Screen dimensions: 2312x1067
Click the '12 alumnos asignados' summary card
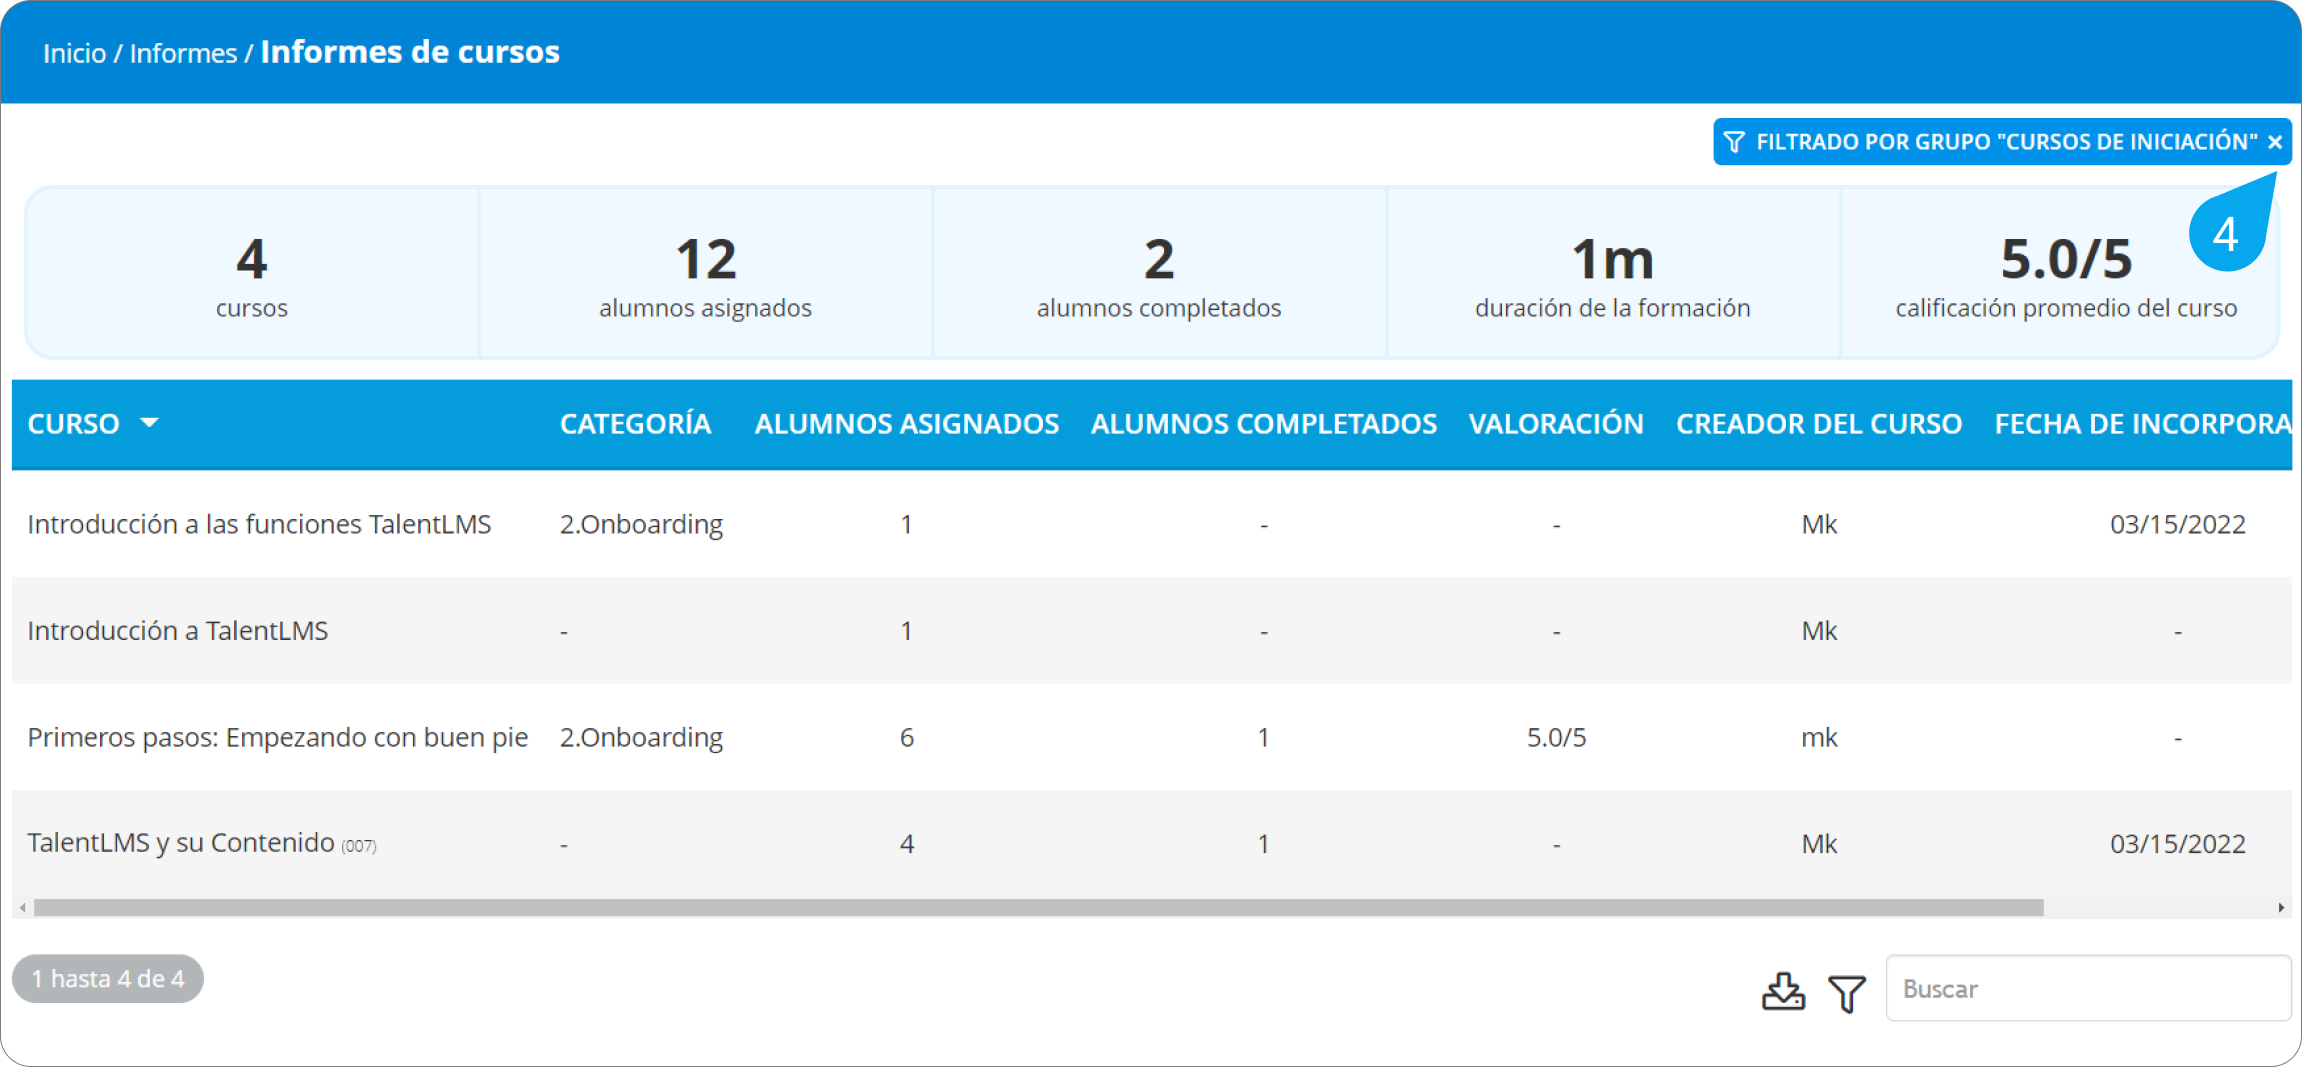coord(706,273)
